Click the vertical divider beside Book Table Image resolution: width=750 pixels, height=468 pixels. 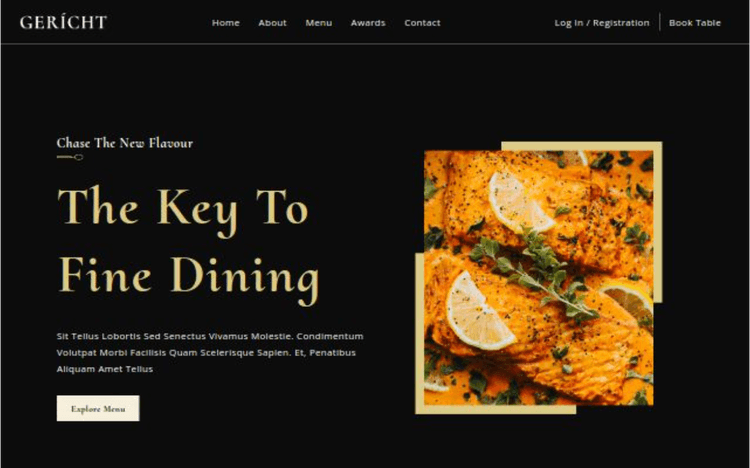[660, 22]
